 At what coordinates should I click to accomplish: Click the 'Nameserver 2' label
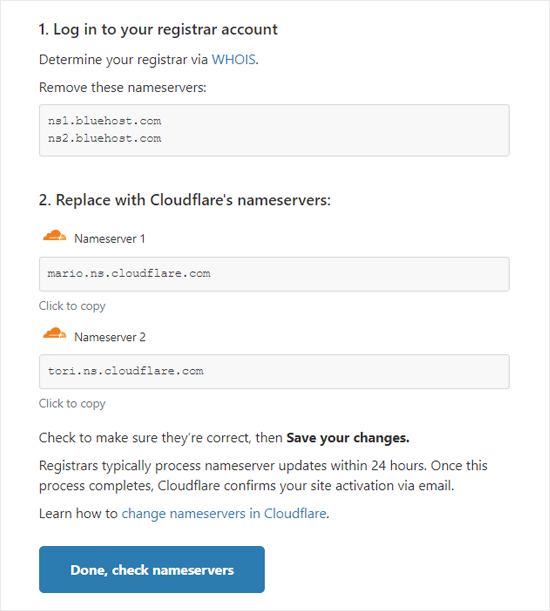pos(110,337)
